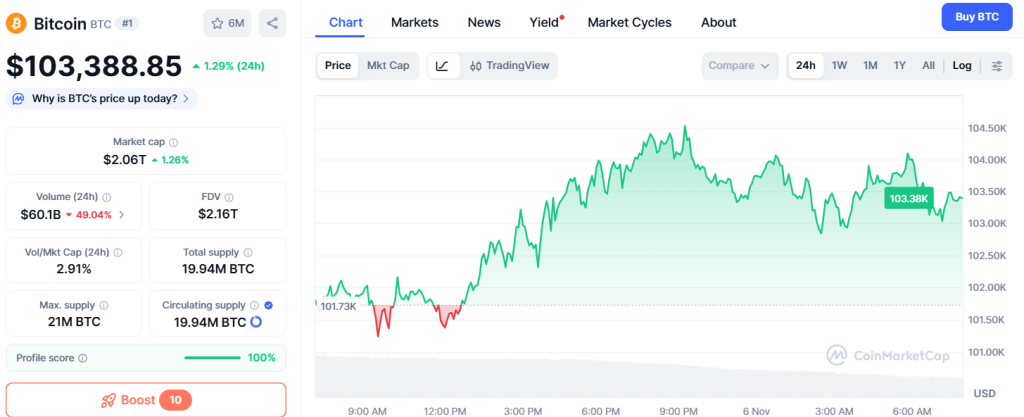Click the Profile score progress bar
This screenshot has width=1024, height=417.
pos(212,358)
